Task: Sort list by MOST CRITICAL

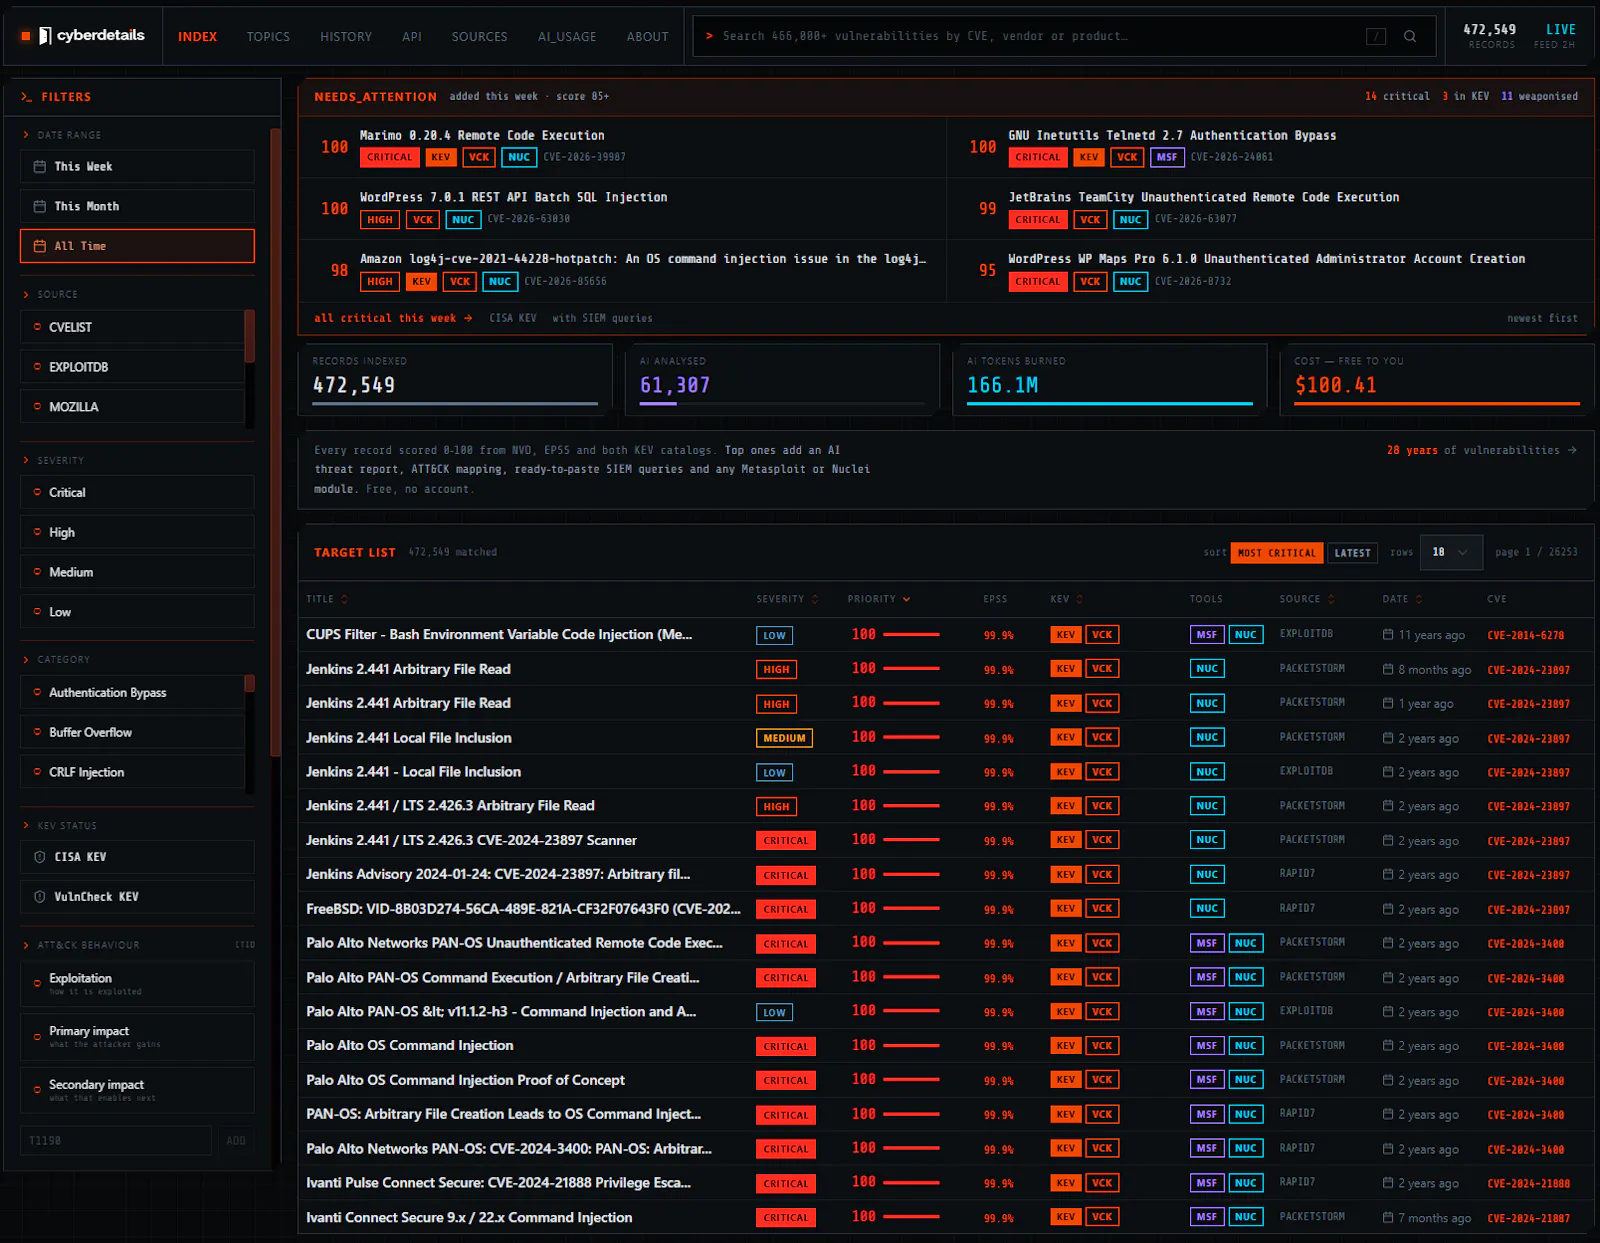Action: pyautogui.click(x=1277, y=553)
